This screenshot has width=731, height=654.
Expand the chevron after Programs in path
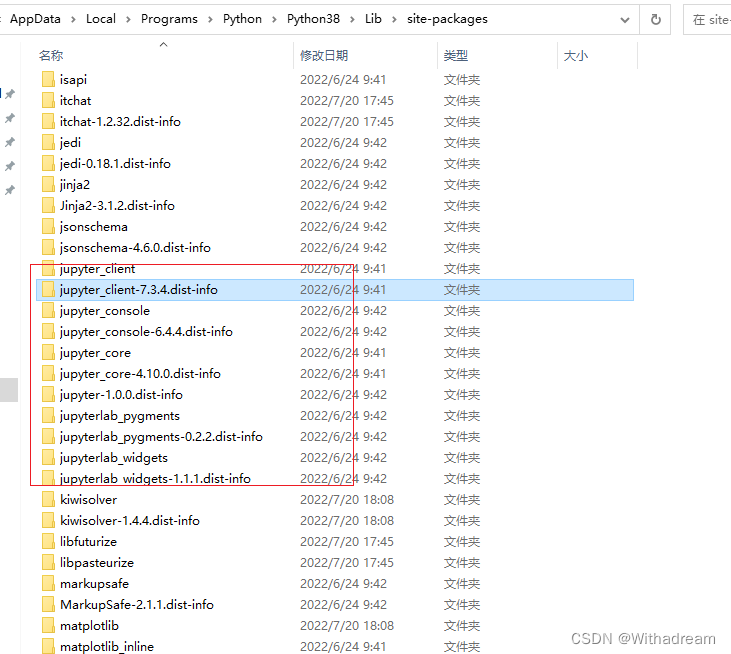click(210, 19)
